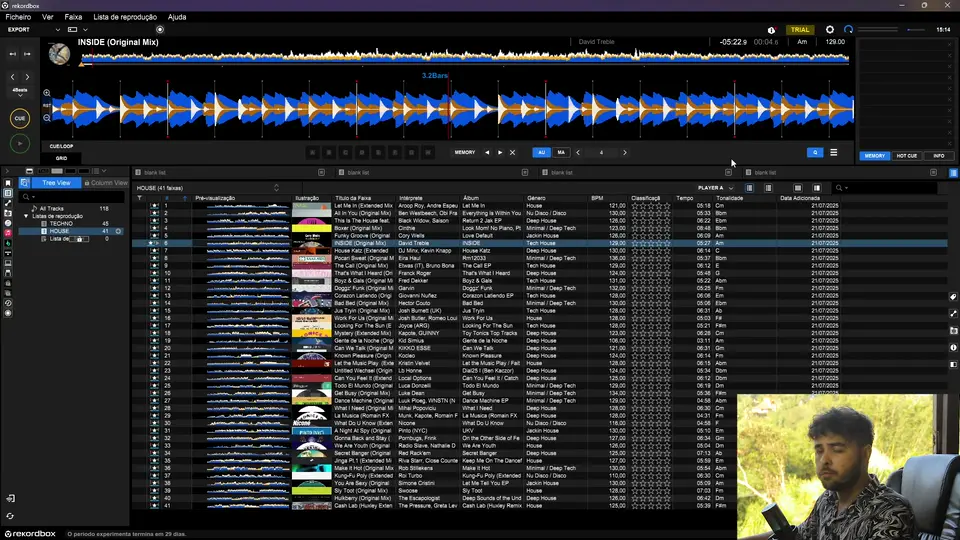960x540 pixels.
Task: Switch to the HOT CUE panel tab
Action: click(907, 156)
